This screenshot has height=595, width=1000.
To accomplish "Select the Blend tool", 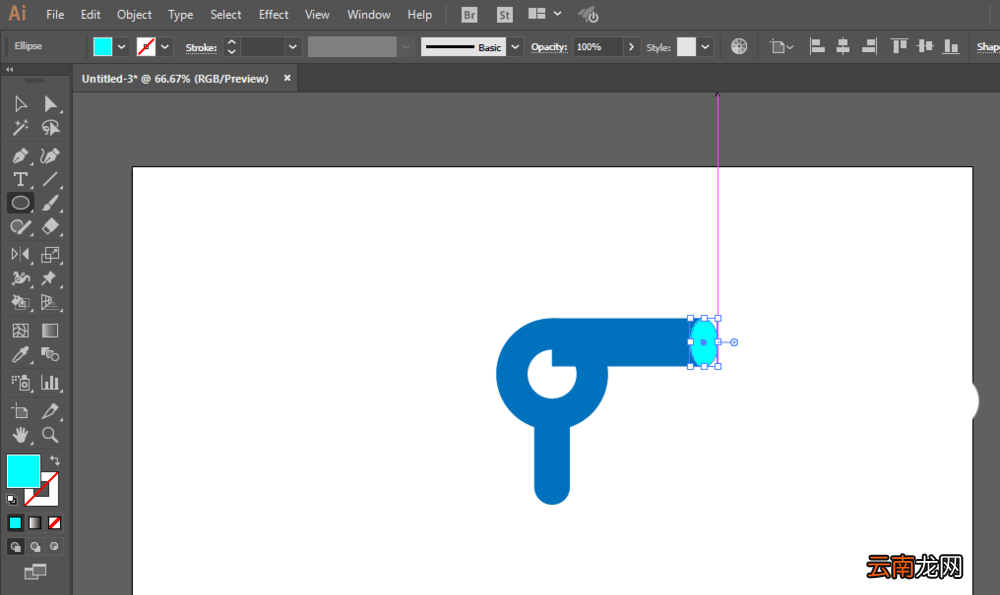I will pyautogui.click(x=50, y=355).
